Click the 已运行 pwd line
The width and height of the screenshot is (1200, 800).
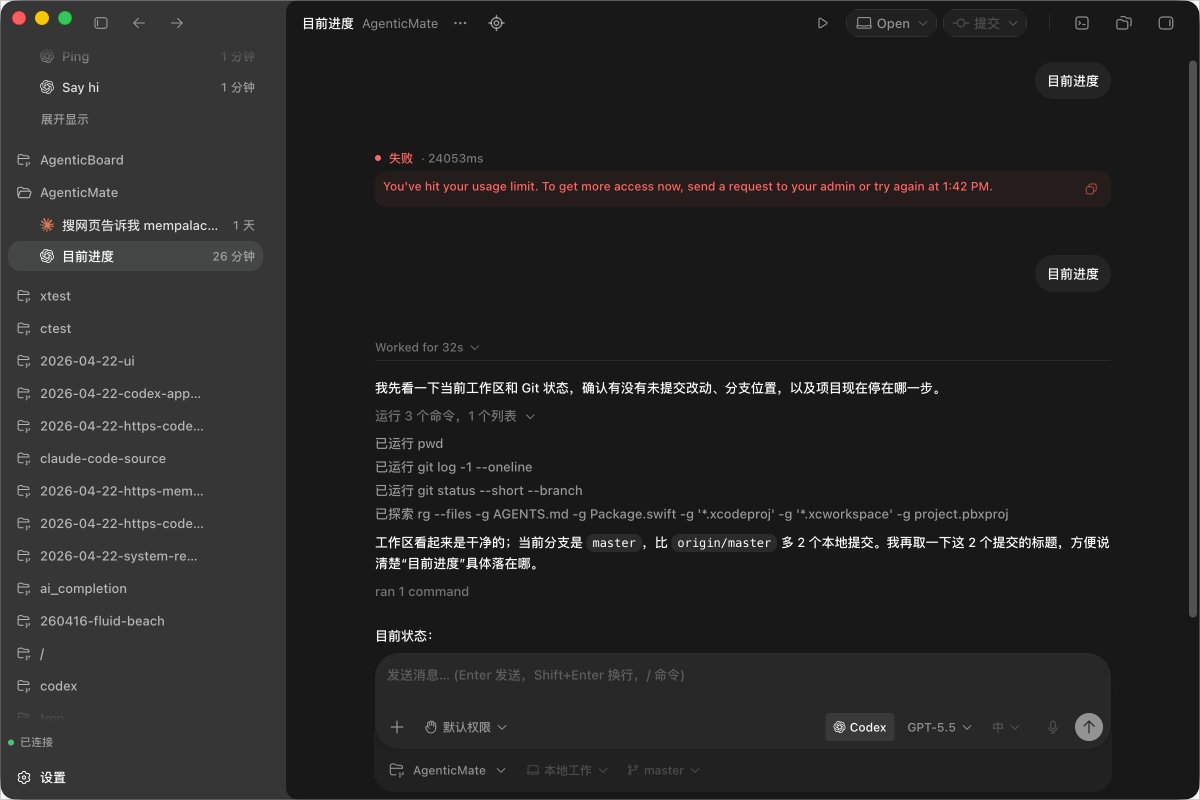tap(409, 443)
